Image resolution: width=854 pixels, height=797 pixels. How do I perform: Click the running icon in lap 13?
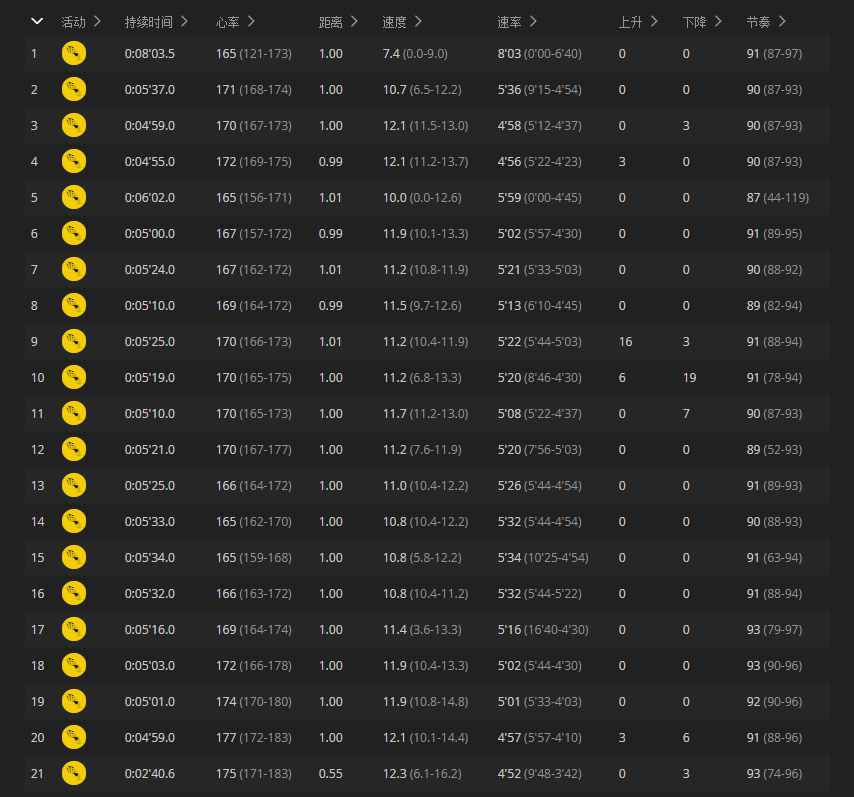pos(74,485)
